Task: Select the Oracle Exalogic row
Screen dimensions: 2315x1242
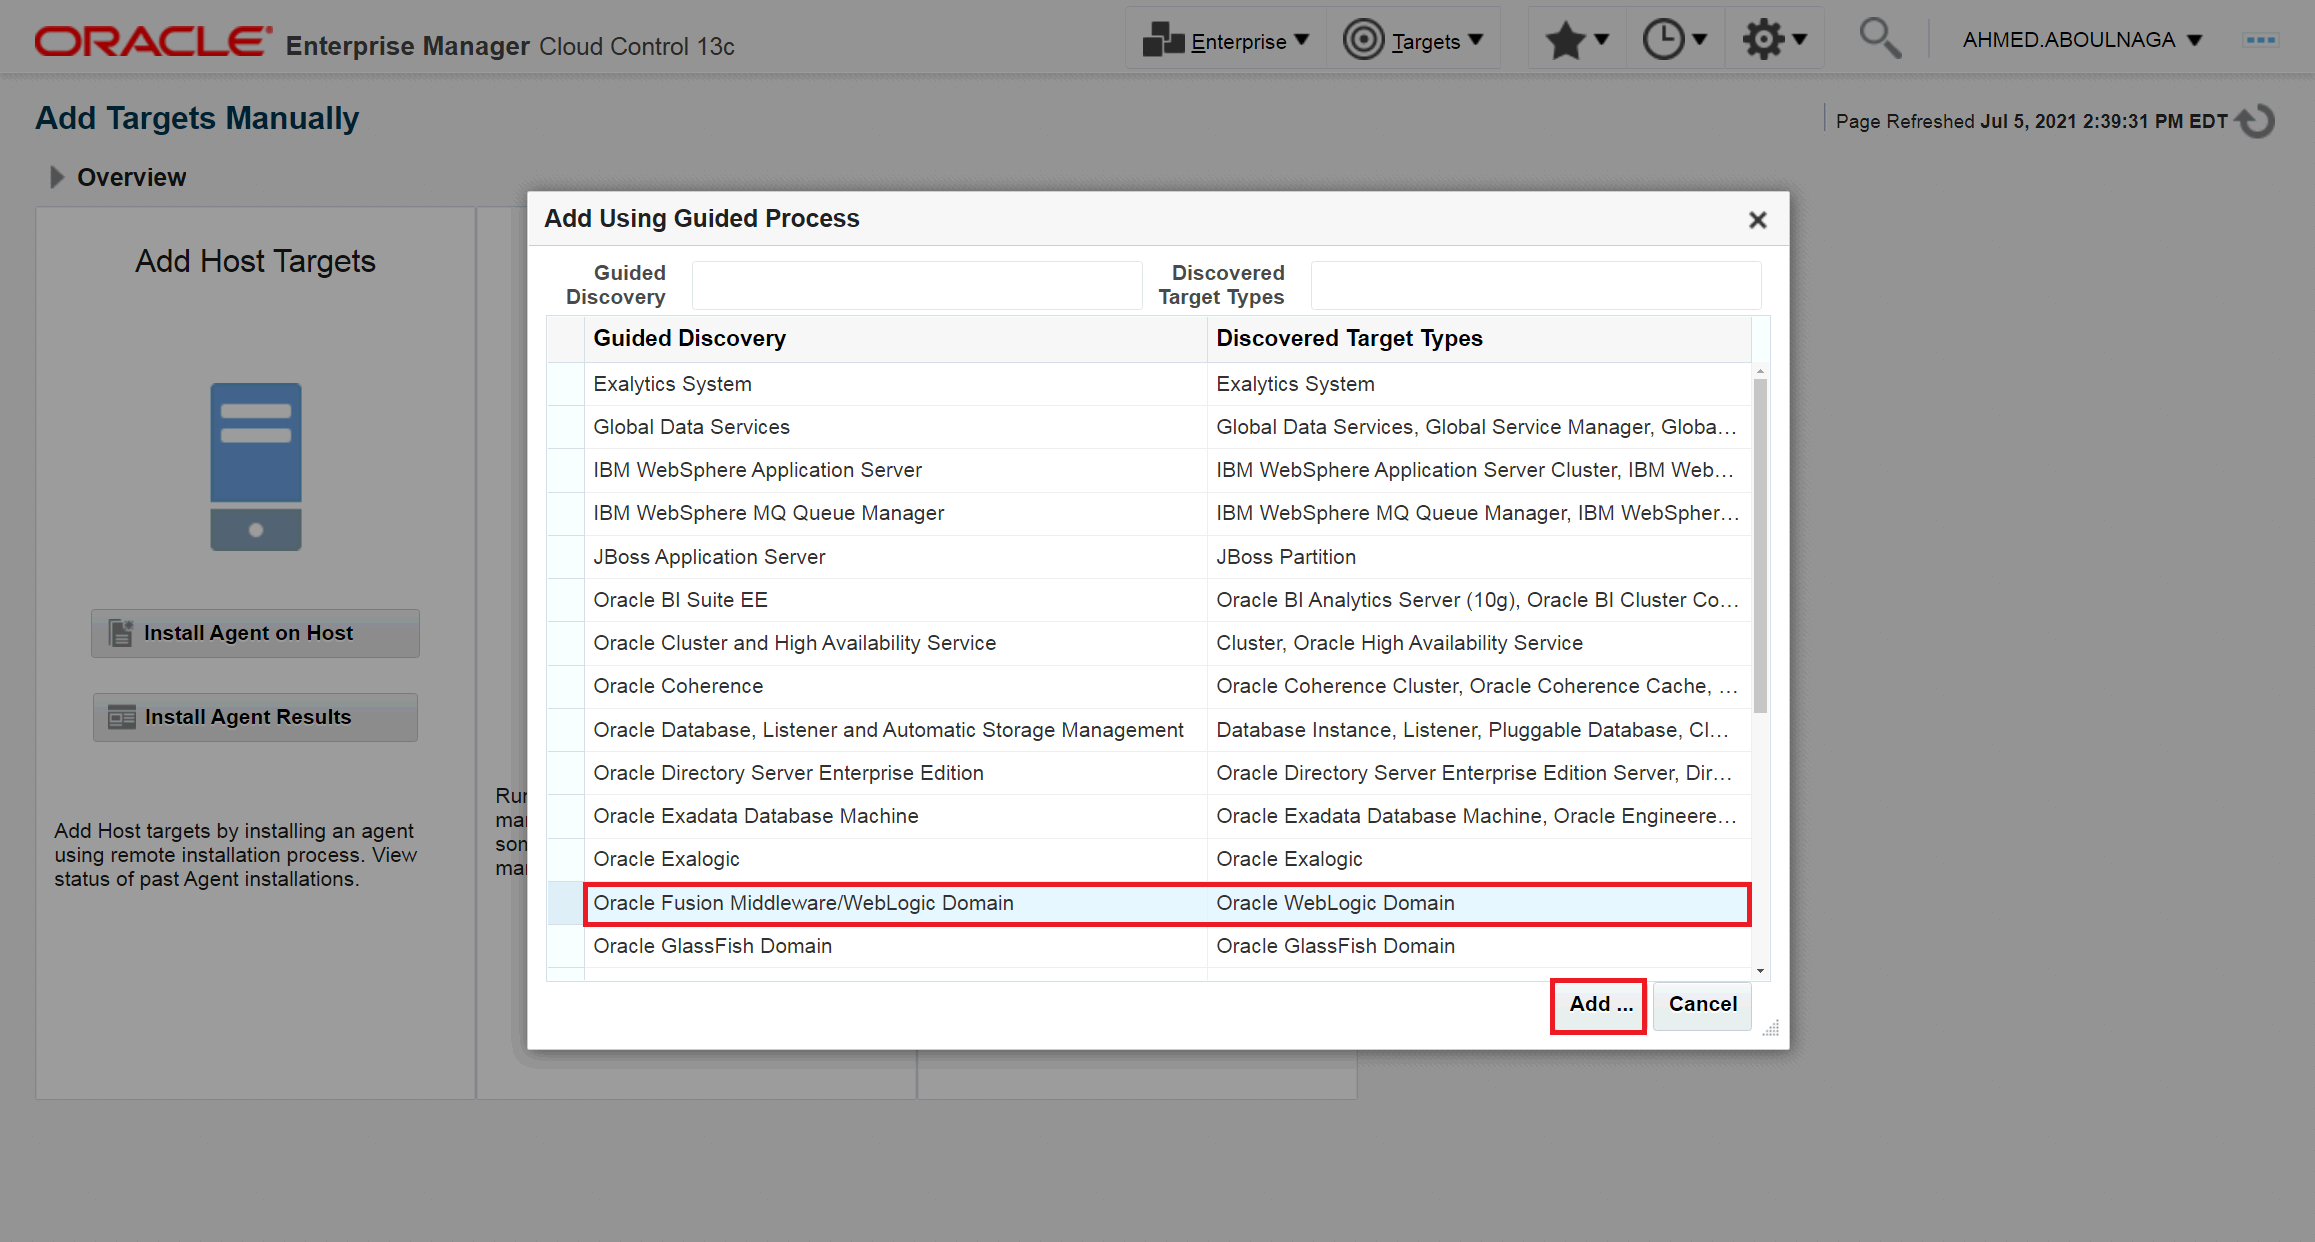Action: pos(666,859)
